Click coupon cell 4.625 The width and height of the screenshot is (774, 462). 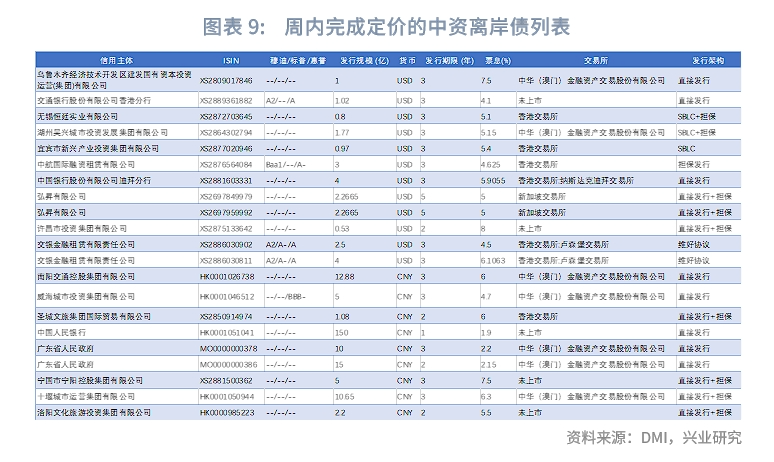tap(491, 164)
